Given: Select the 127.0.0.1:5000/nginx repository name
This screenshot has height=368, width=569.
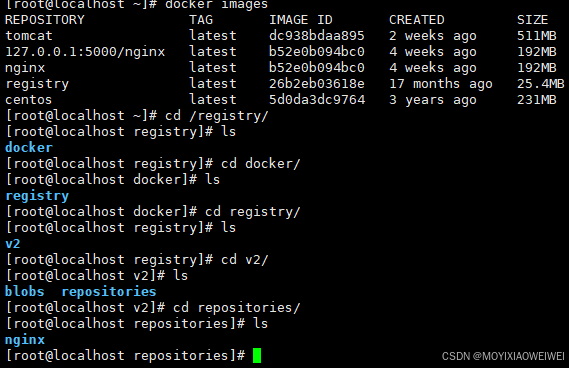Looking at the screenshot, I should click(x=85, y=52).
